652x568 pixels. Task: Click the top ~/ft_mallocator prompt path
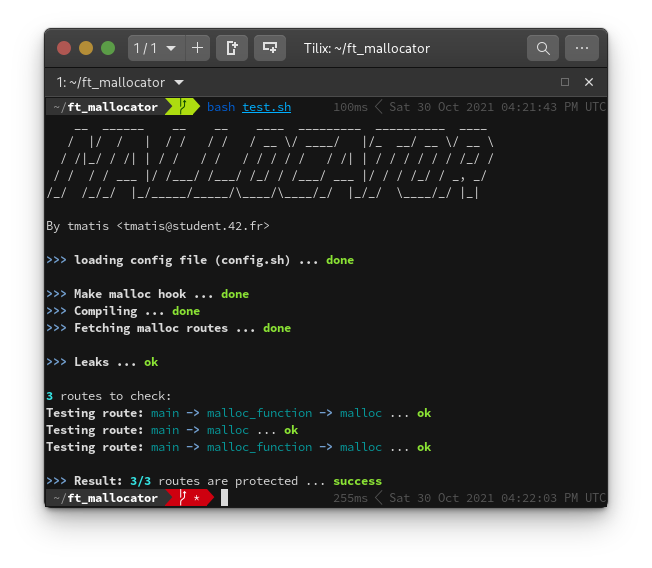(106, 107)
